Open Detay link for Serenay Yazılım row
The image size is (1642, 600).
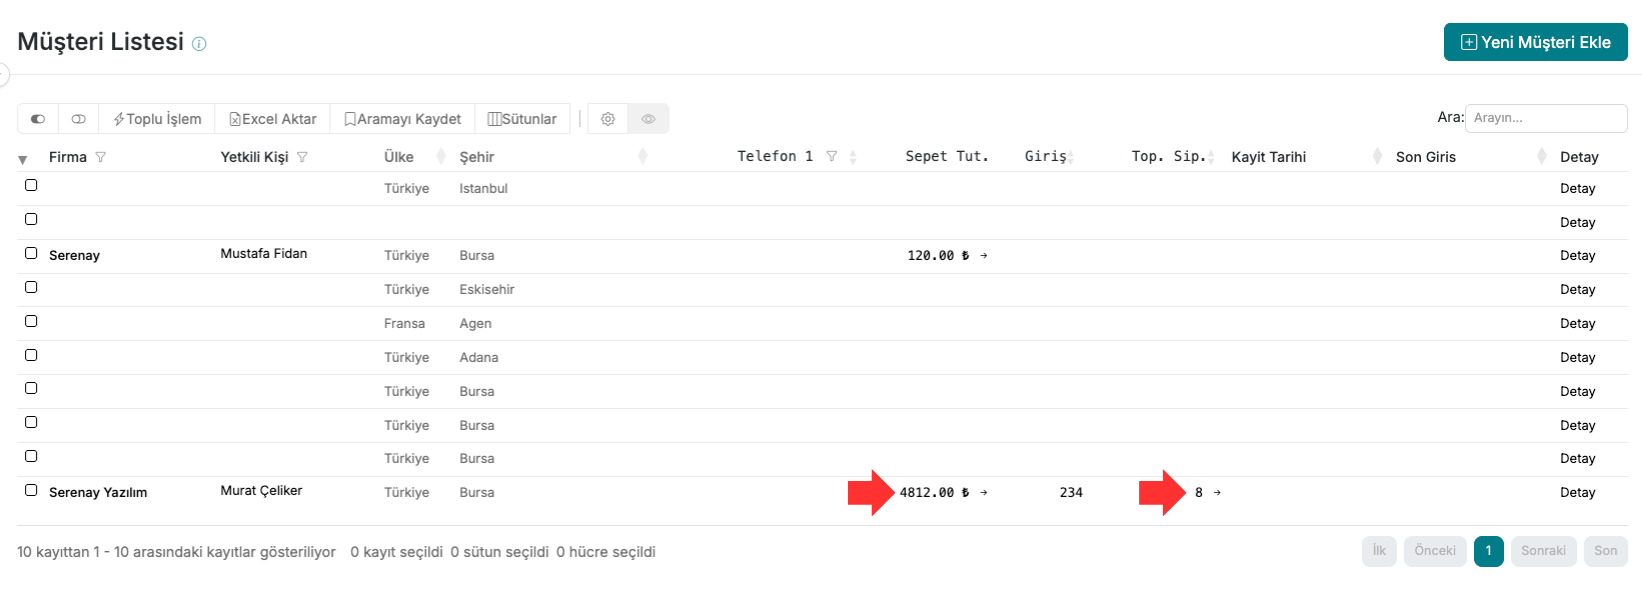1577,493
